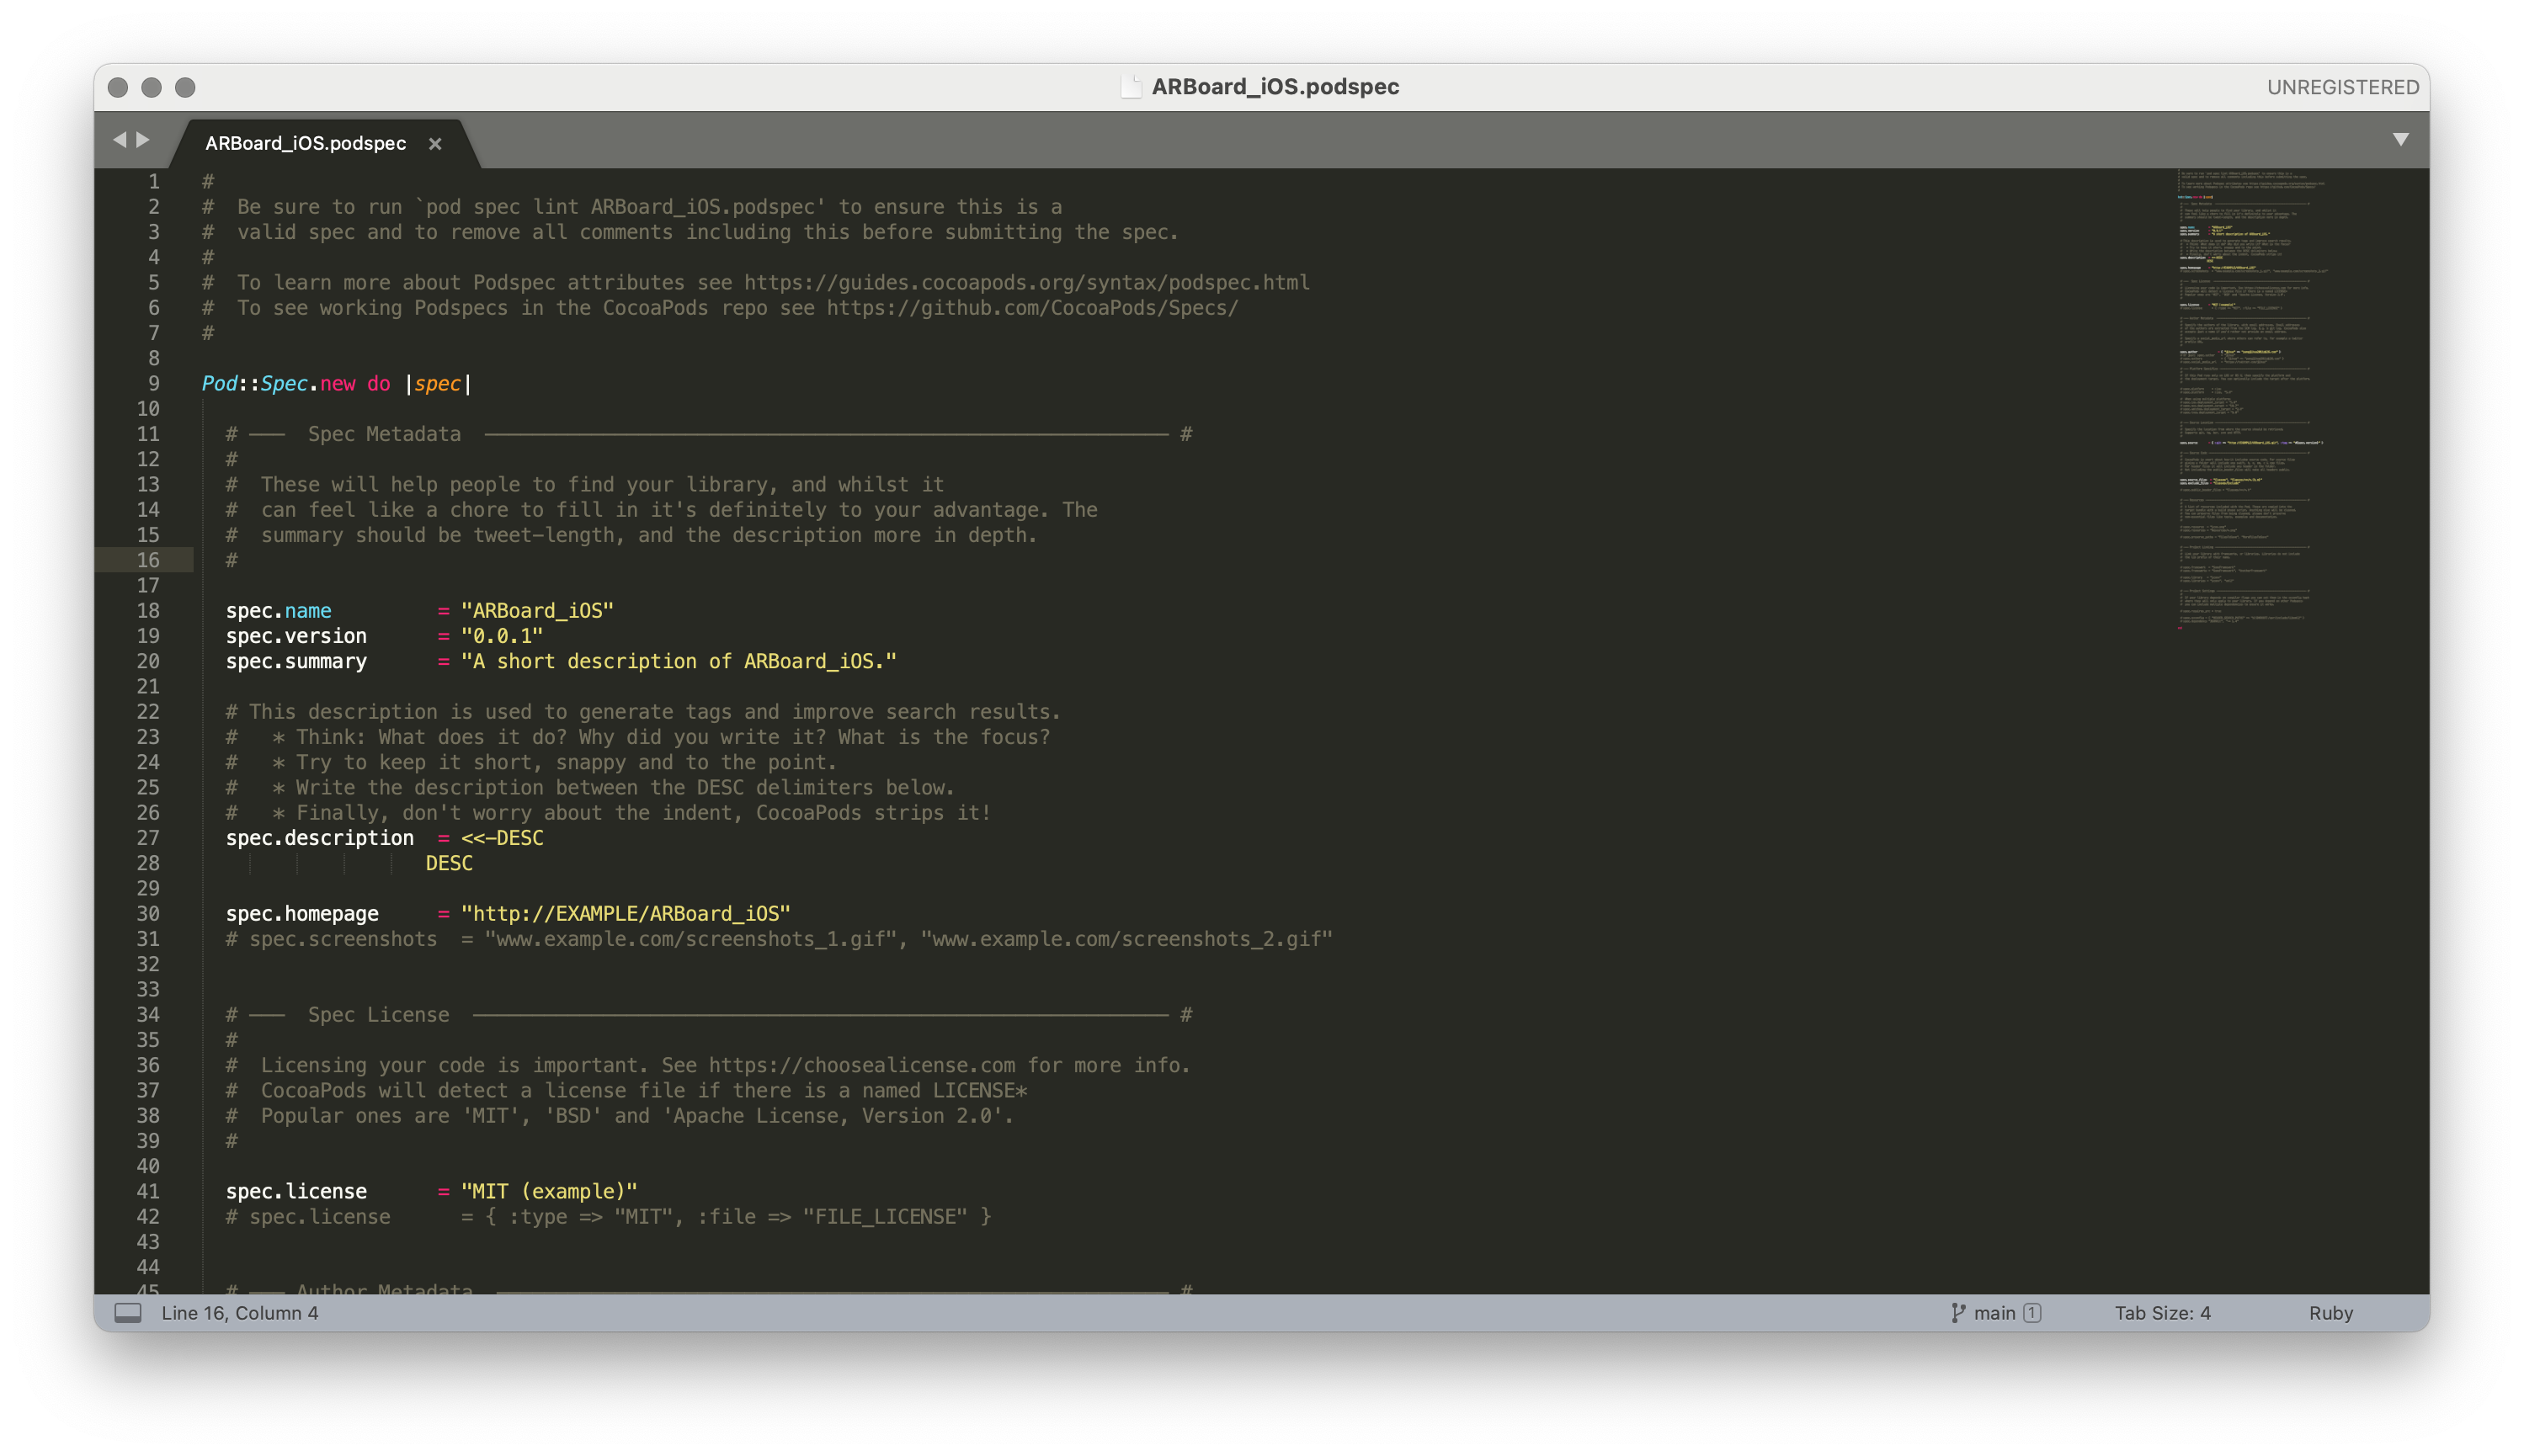
Task: Close the ARBoard_iOS.podspec tab
Action: (x=435, y=144)
